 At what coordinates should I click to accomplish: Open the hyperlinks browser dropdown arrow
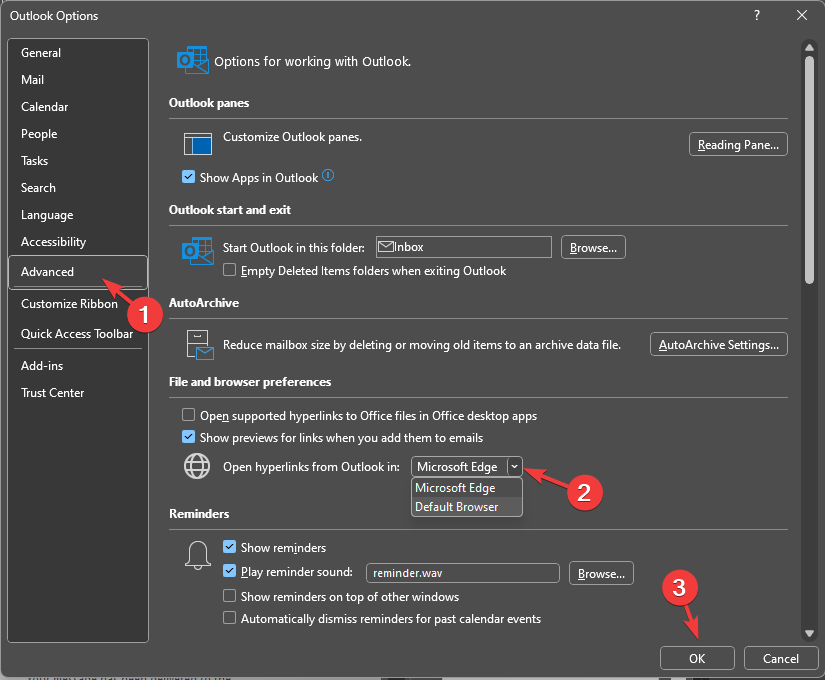514,466
